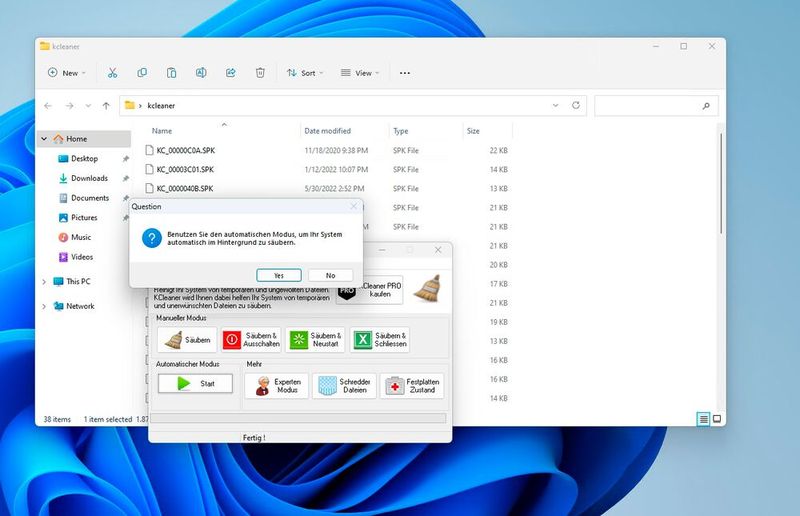Open Schredder Dateien tool
The image size is (800, 516).
click(344, 386)
